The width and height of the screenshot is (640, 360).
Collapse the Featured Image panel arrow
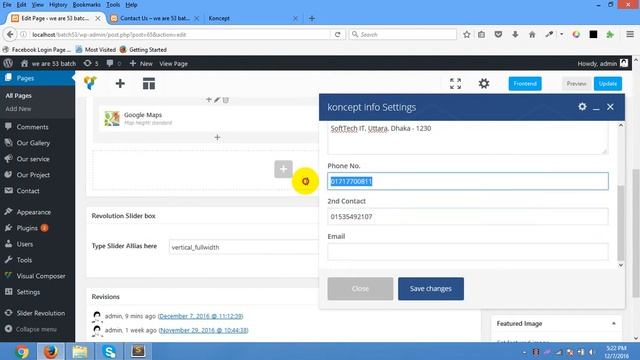coord(614,323)
